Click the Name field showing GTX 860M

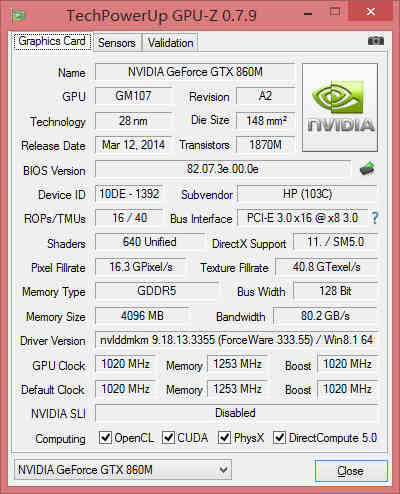(195, 72)
